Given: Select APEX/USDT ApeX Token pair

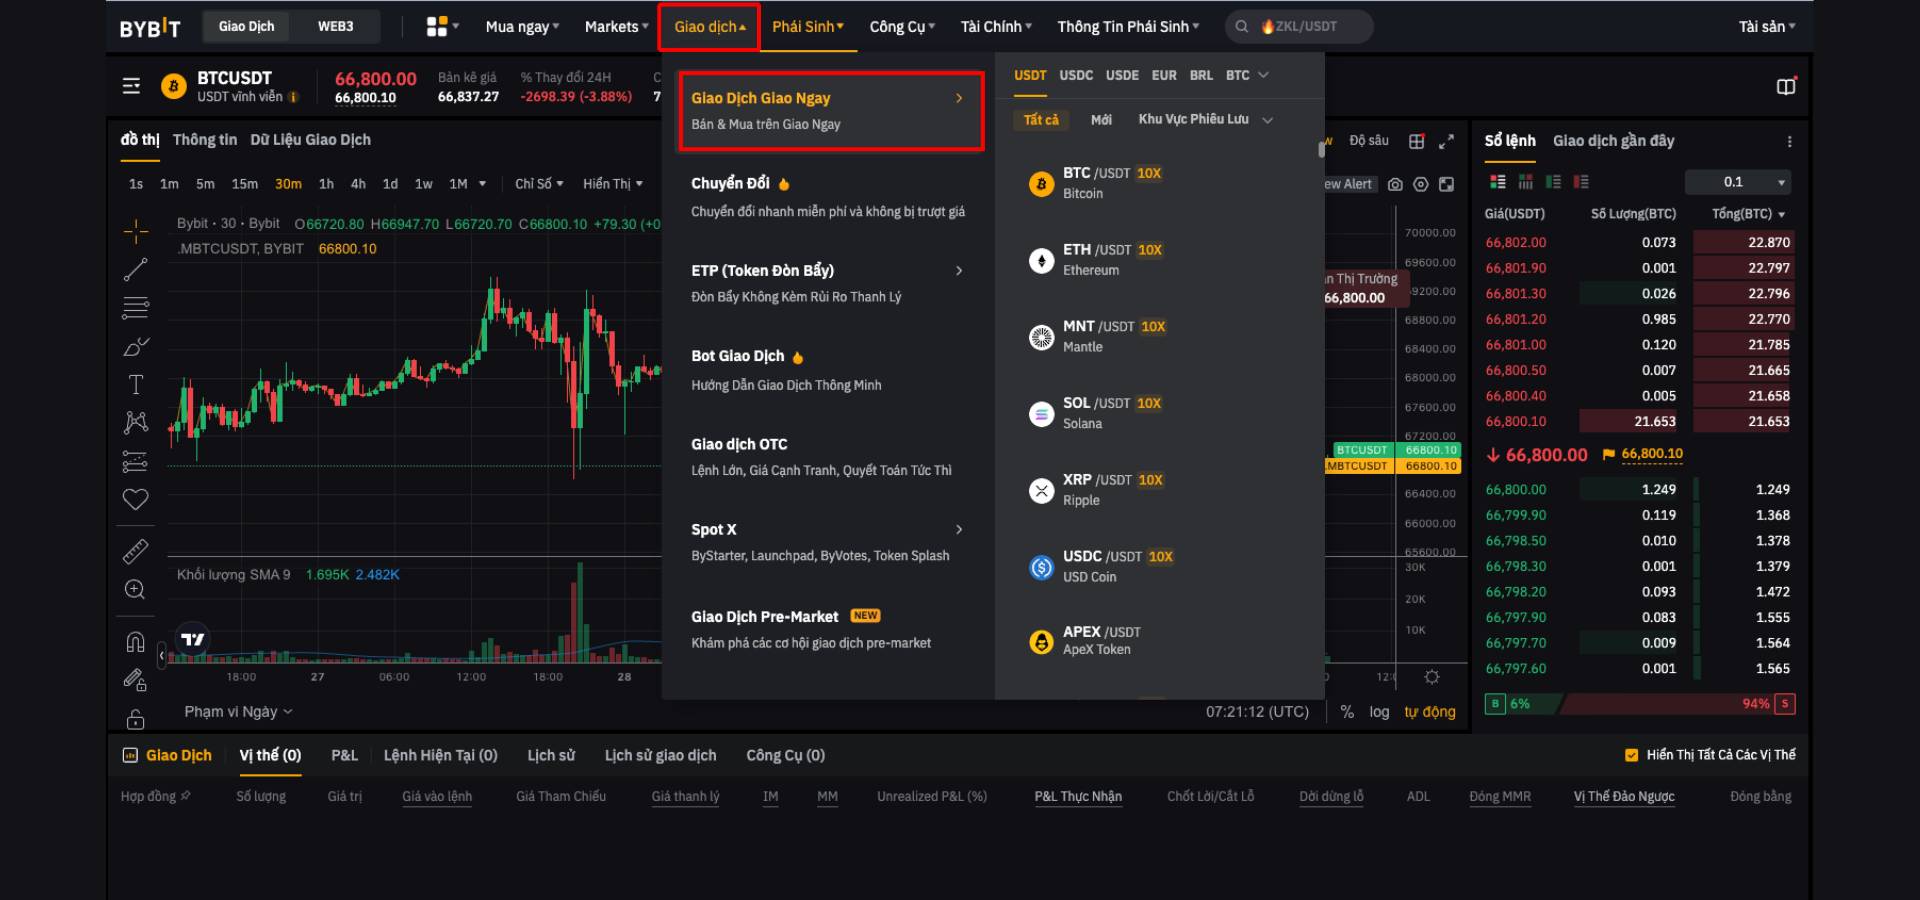Looking at the screenshot, I should click(x=1158, y=640).
